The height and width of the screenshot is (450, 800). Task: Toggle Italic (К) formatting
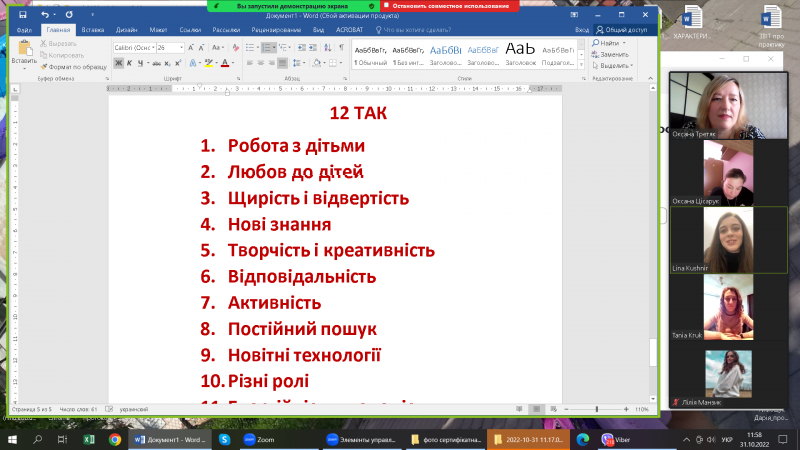[130, 63]
